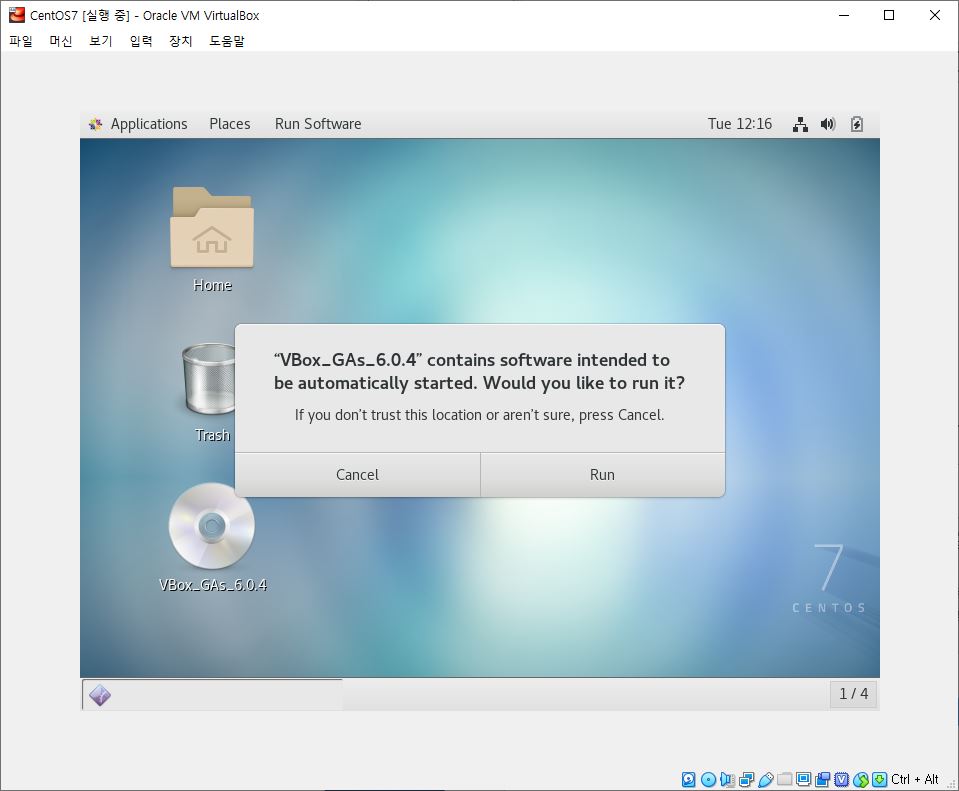959x791 pixels.
Task: Open the 파일 menu
Action: click(21, 41)
